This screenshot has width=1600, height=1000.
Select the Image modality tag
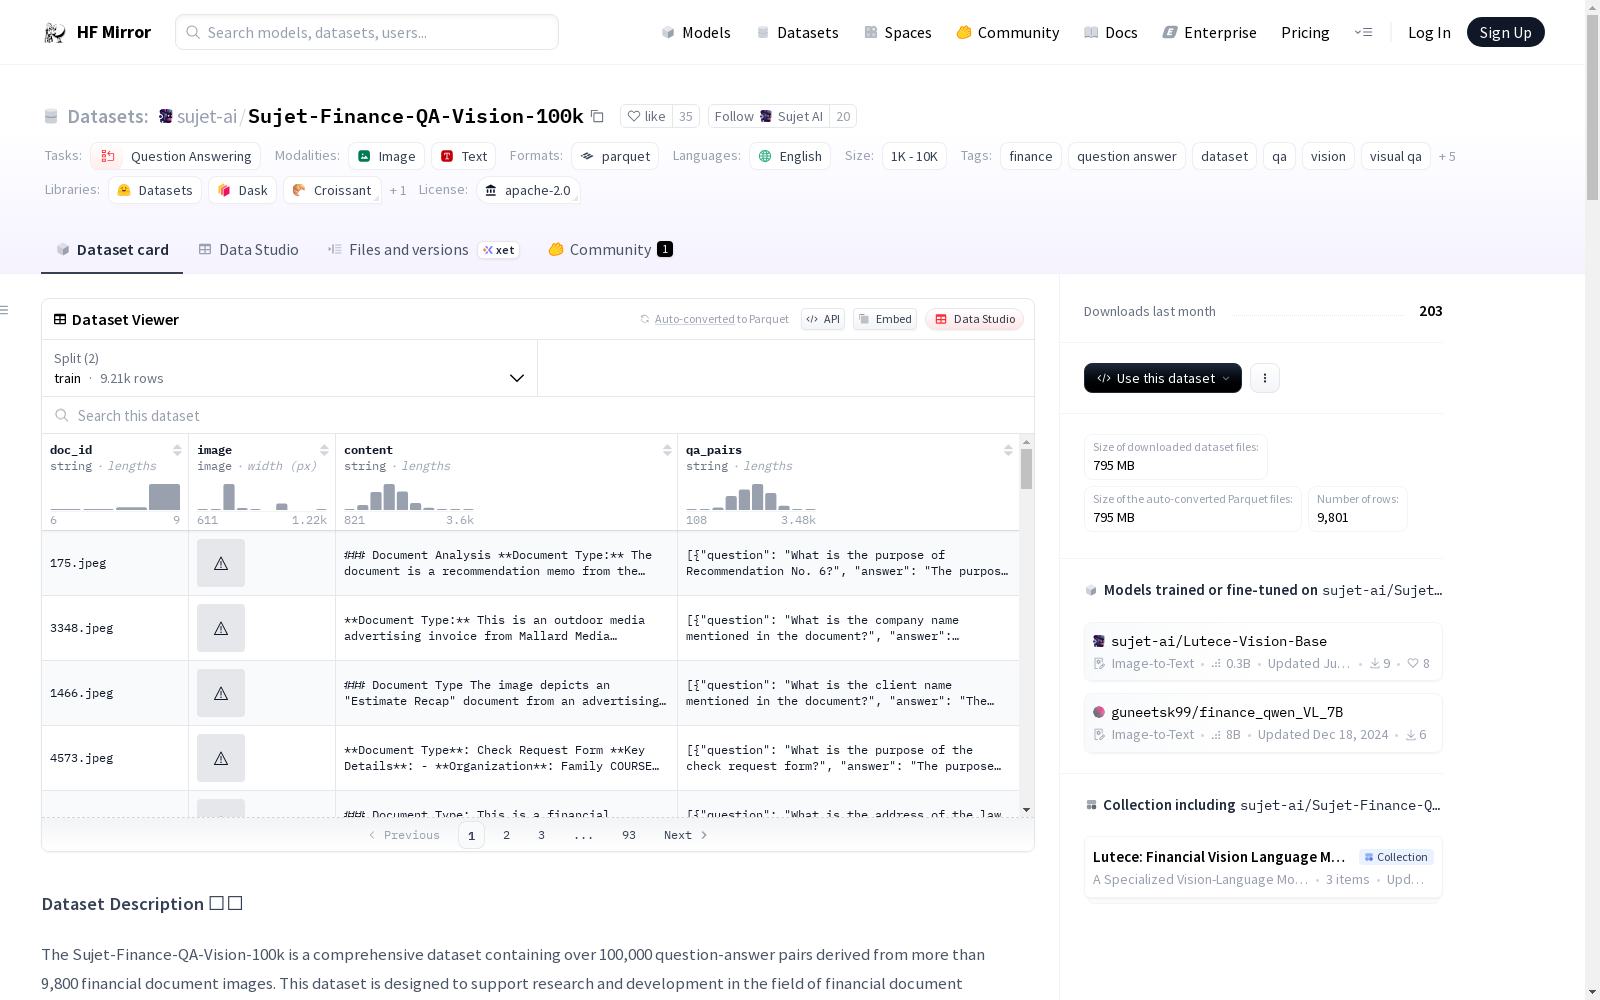(387, 156)
